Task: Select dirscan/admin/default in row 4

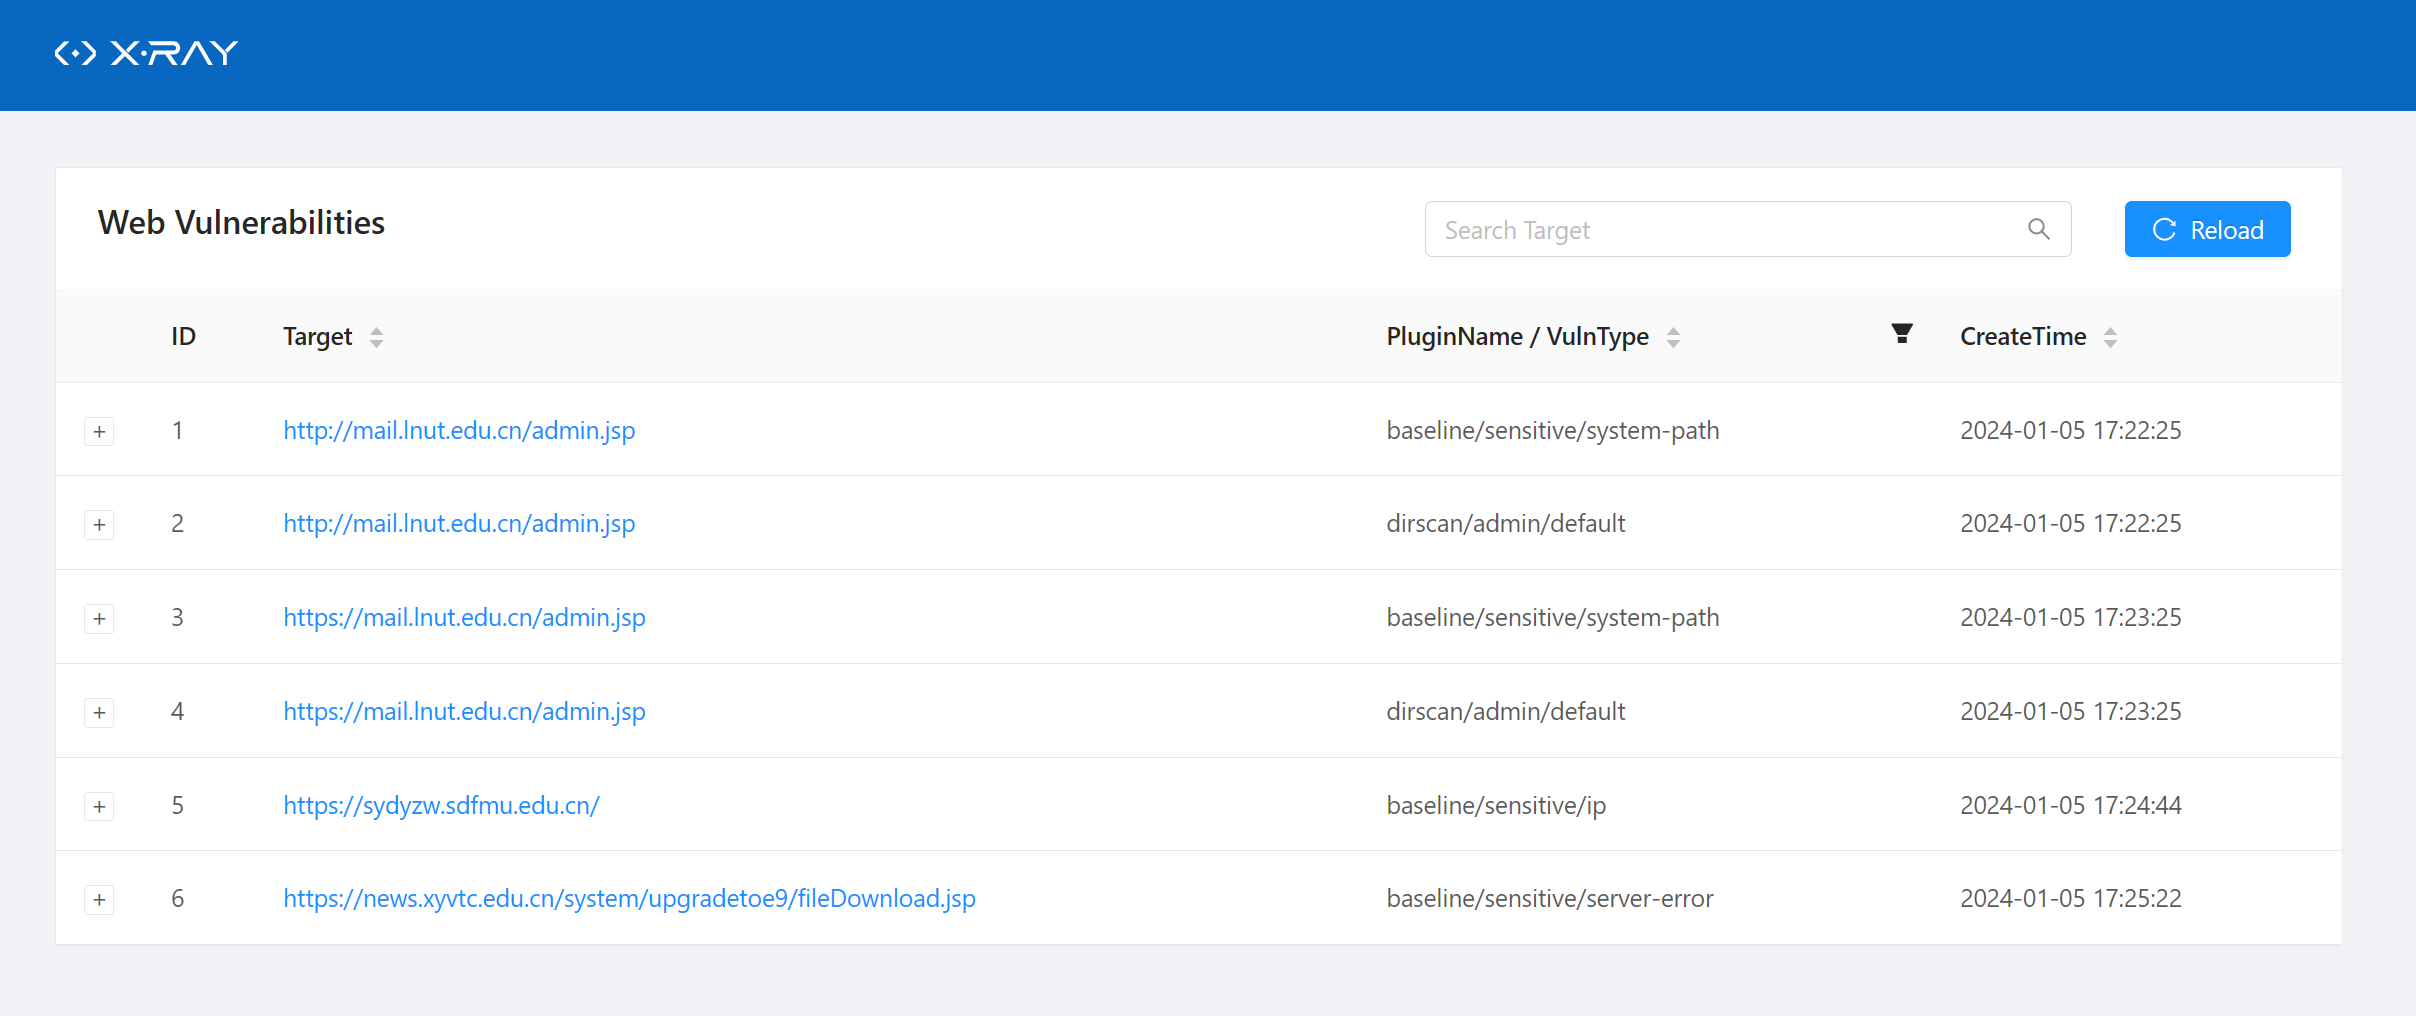Action: tap(1506, 712)
